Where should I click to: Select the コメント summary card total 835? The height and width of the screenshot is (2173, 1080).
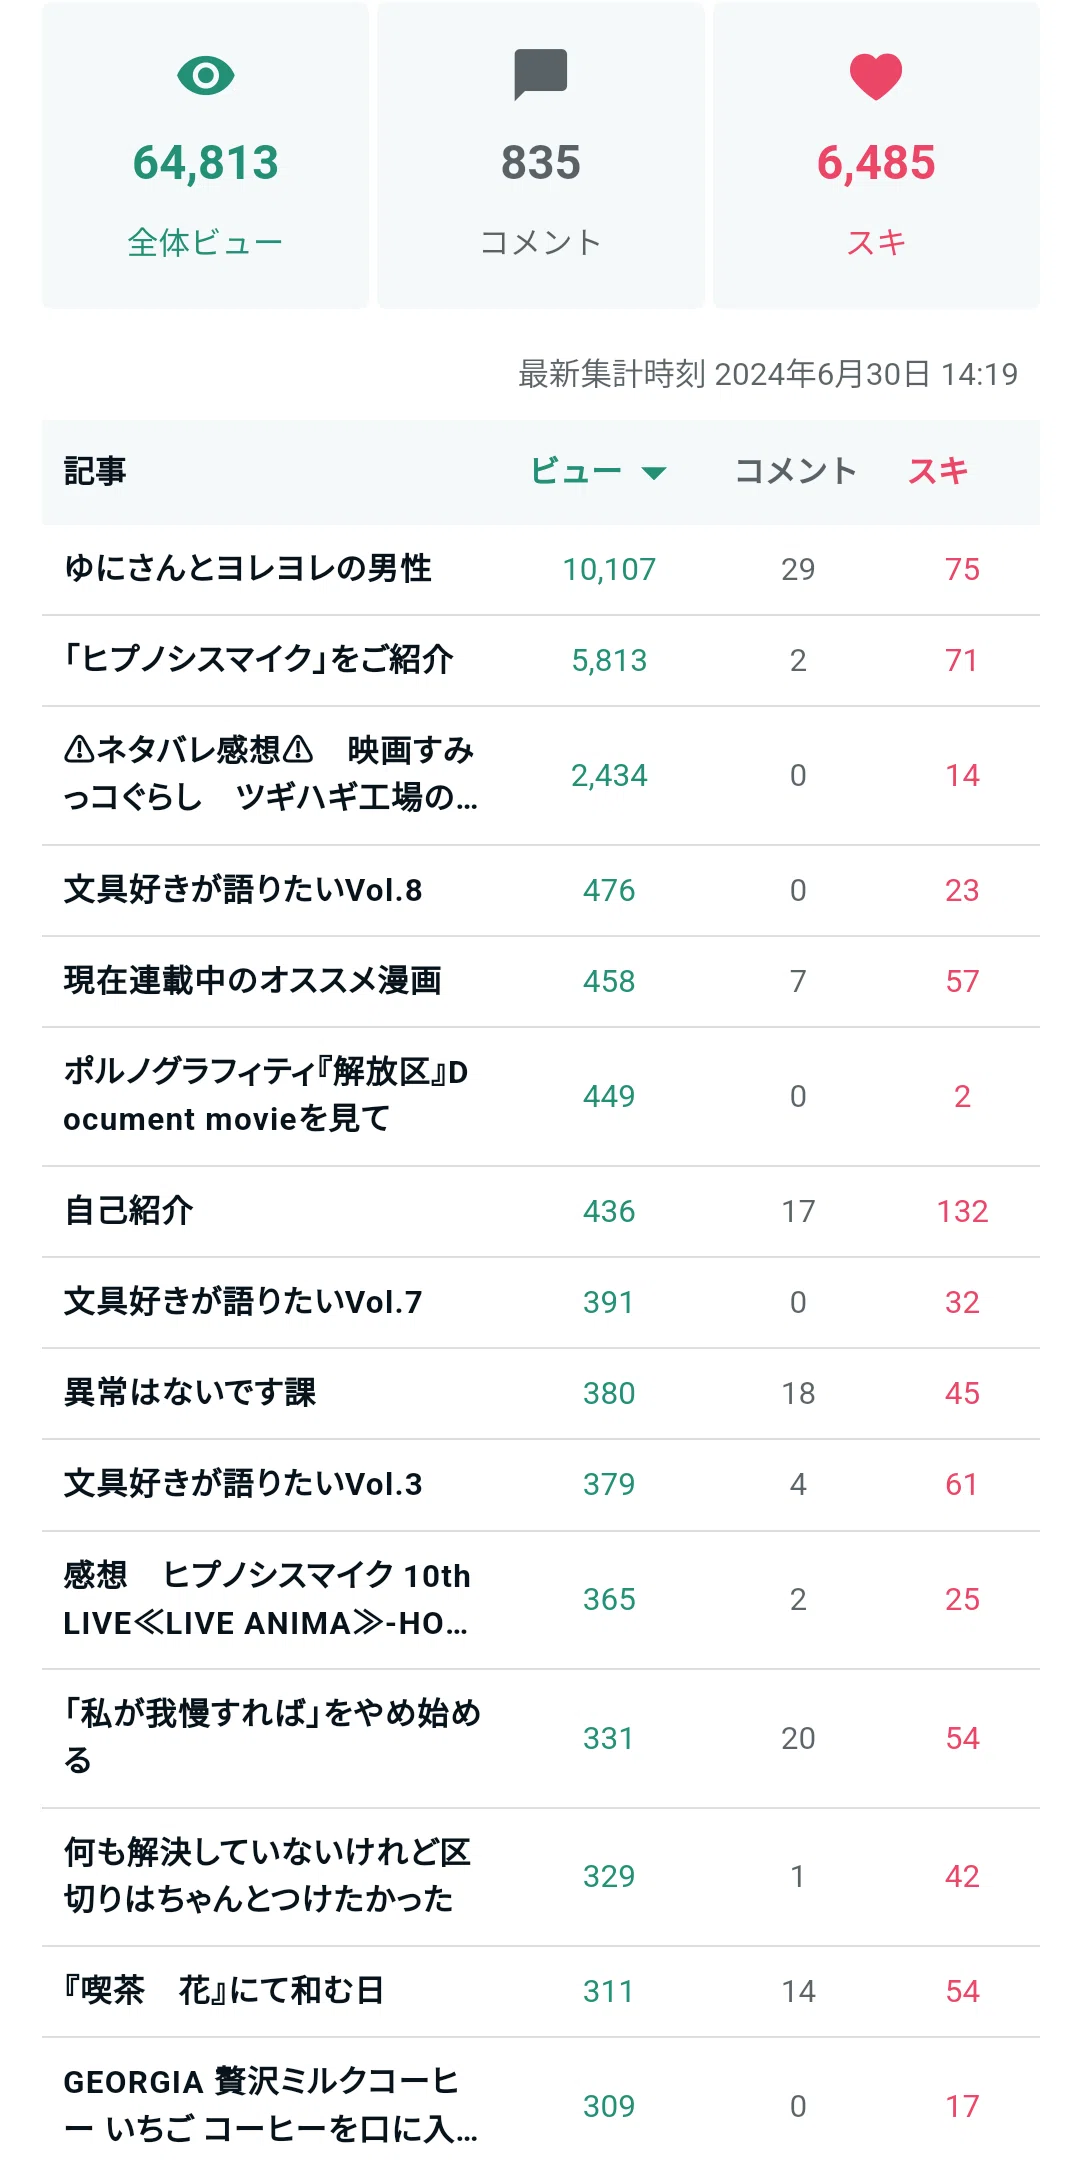tap(541, 163)
